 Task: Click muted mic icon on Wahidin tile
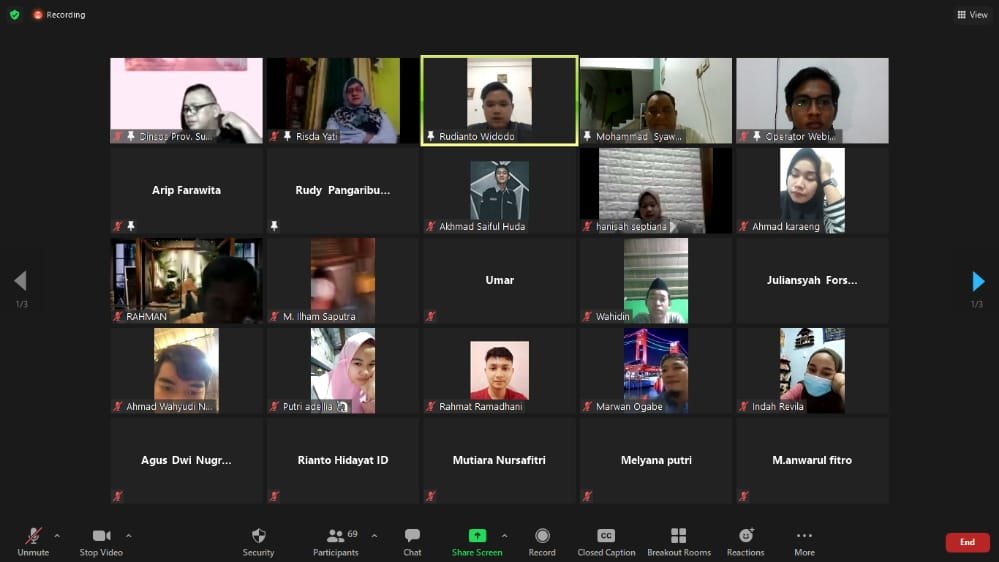click(x=587, y=316)
